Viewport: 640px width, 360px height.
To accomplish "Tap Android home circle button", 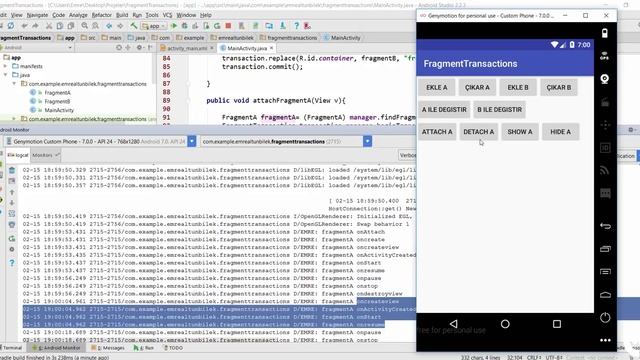I will click(505, 324).
